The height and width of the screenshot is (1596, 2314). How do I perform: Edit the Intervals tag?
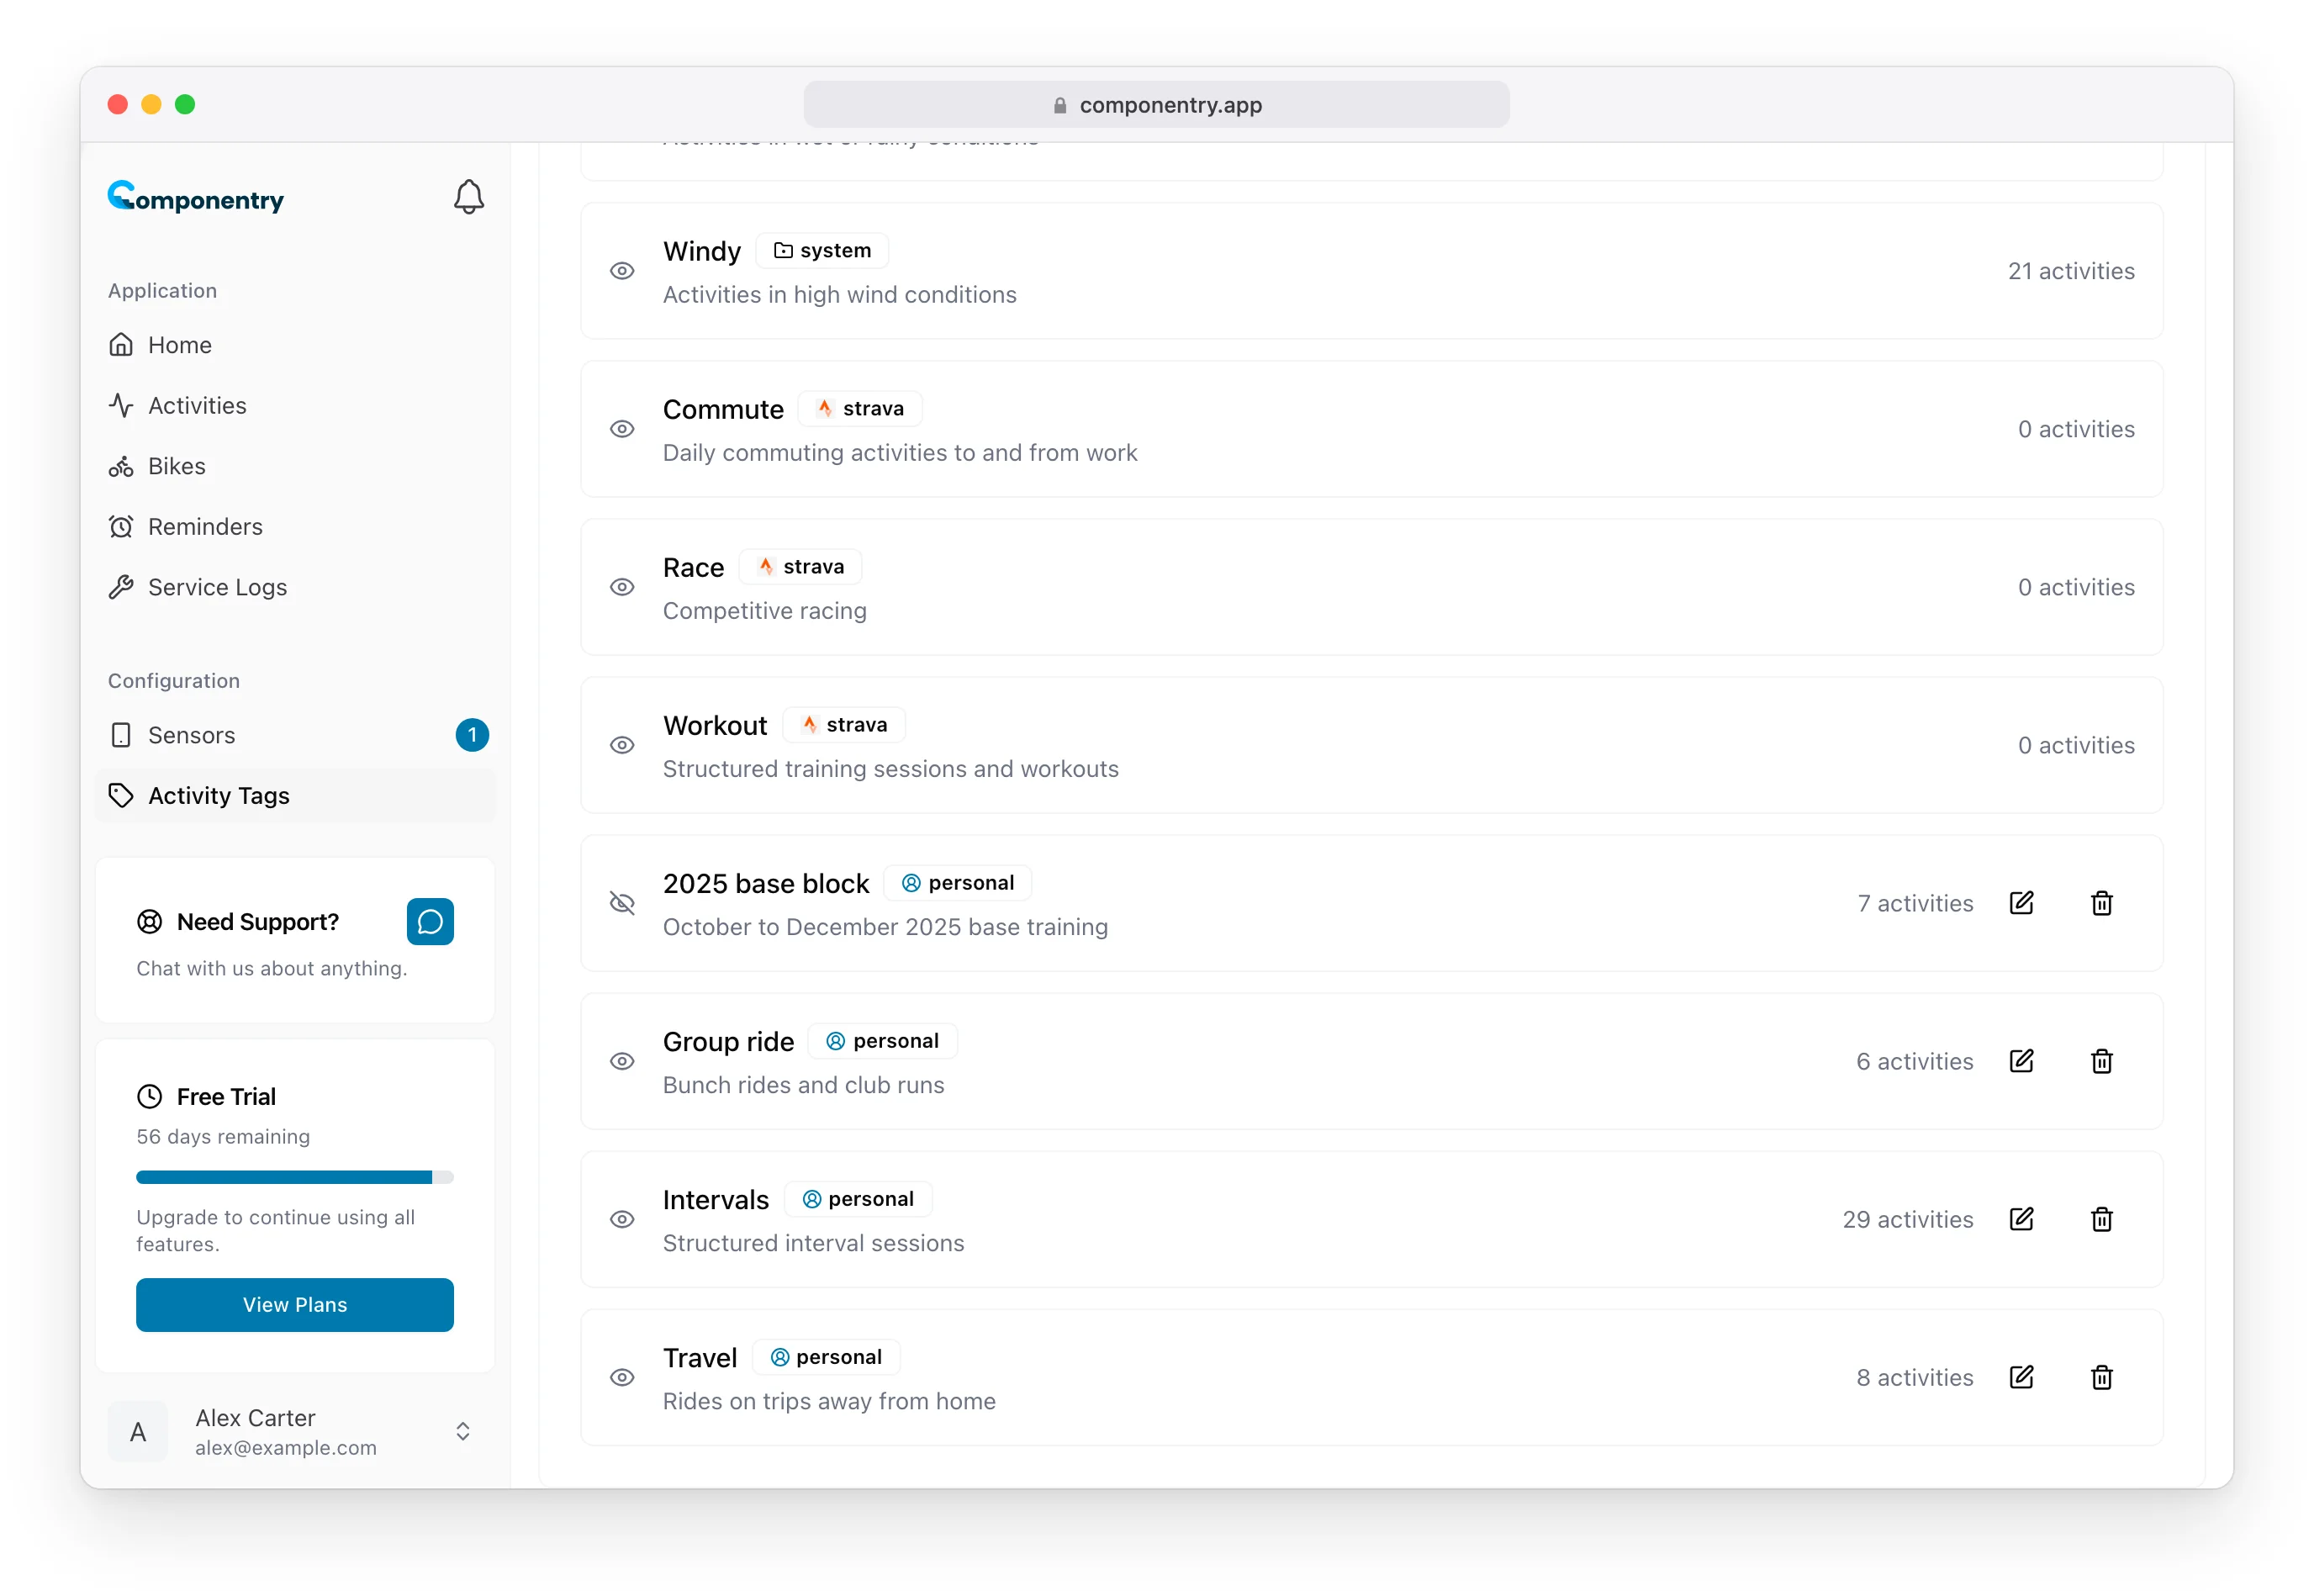2021,1219
